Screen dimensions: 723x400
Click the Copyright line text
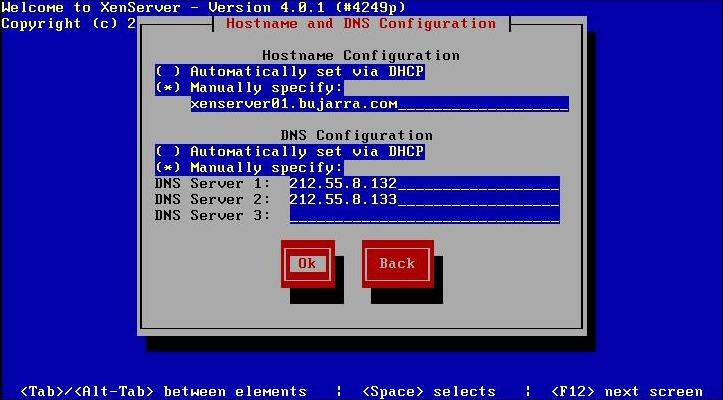point(69,24)
